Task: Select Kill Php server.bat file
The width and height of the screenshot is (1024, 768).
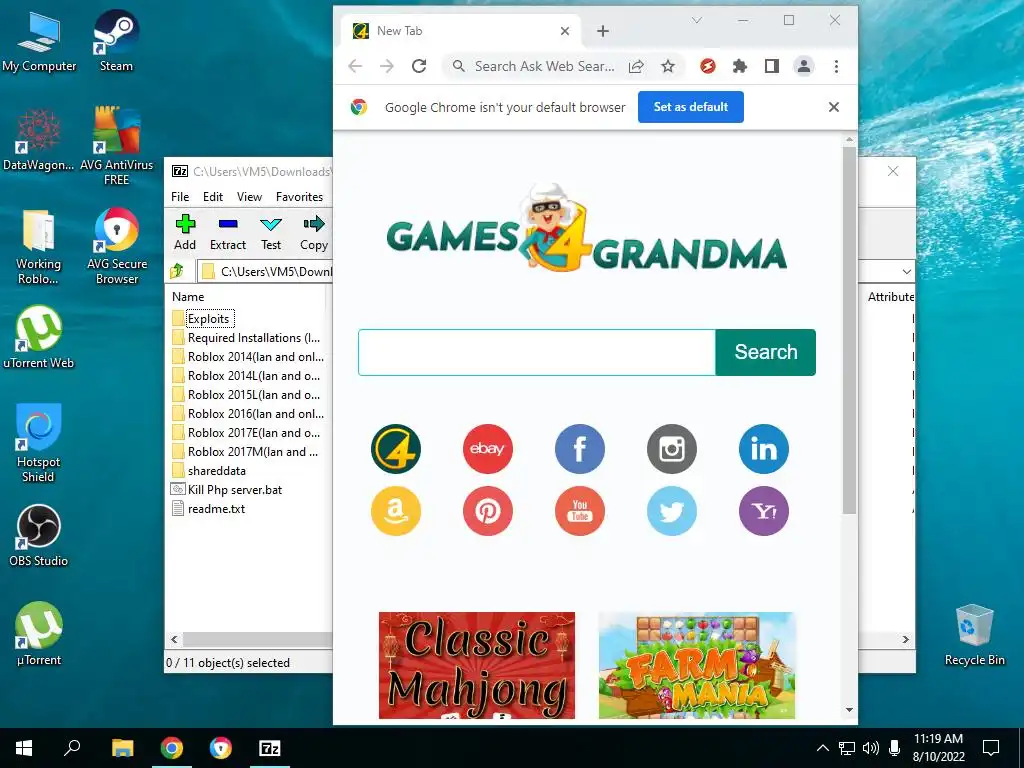Action: tap(235, 490)
